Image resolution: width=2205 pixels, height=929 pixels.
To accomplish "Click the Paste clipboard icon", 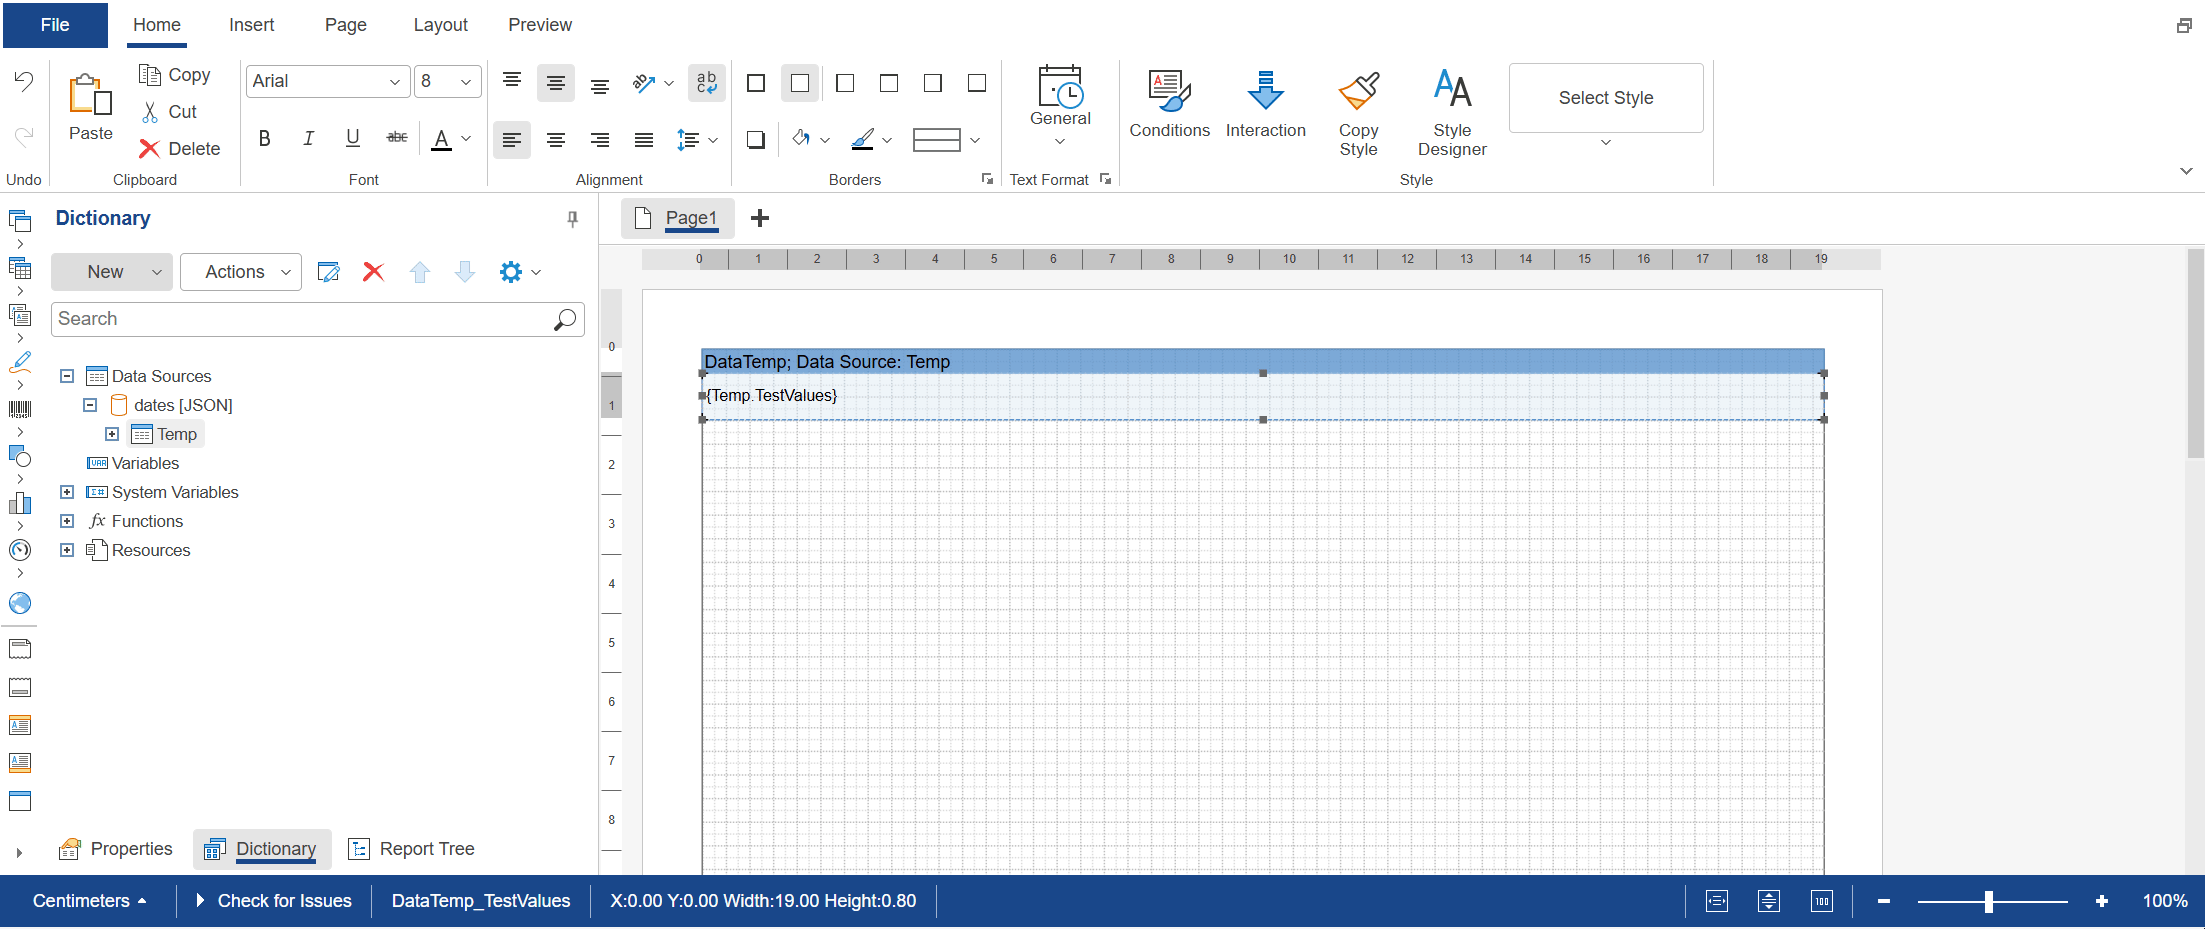I will tap(90, 95).
